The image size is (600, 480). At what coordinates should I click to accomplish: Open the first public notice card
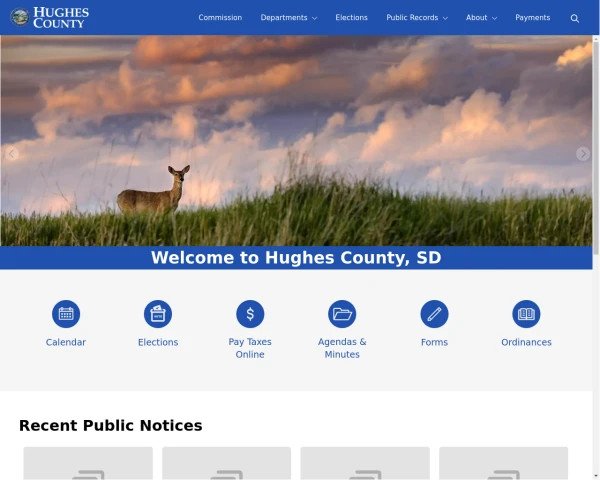point(88,463)
